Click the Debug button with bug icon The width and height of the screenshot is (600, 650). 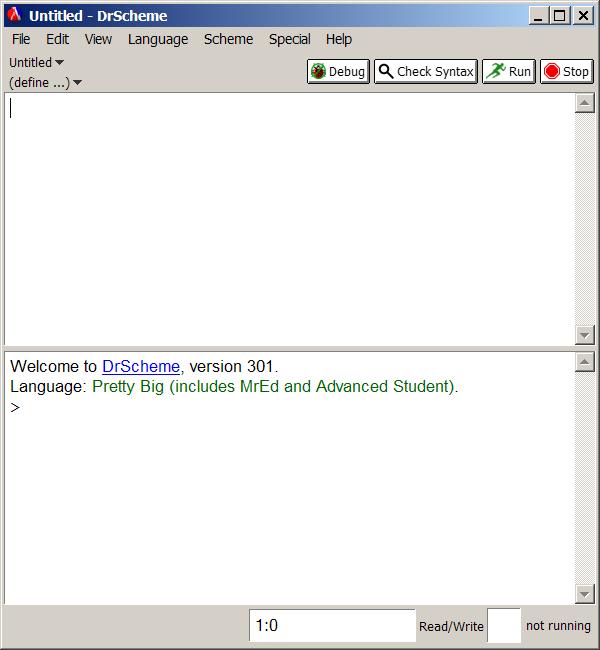click(338, 72)
